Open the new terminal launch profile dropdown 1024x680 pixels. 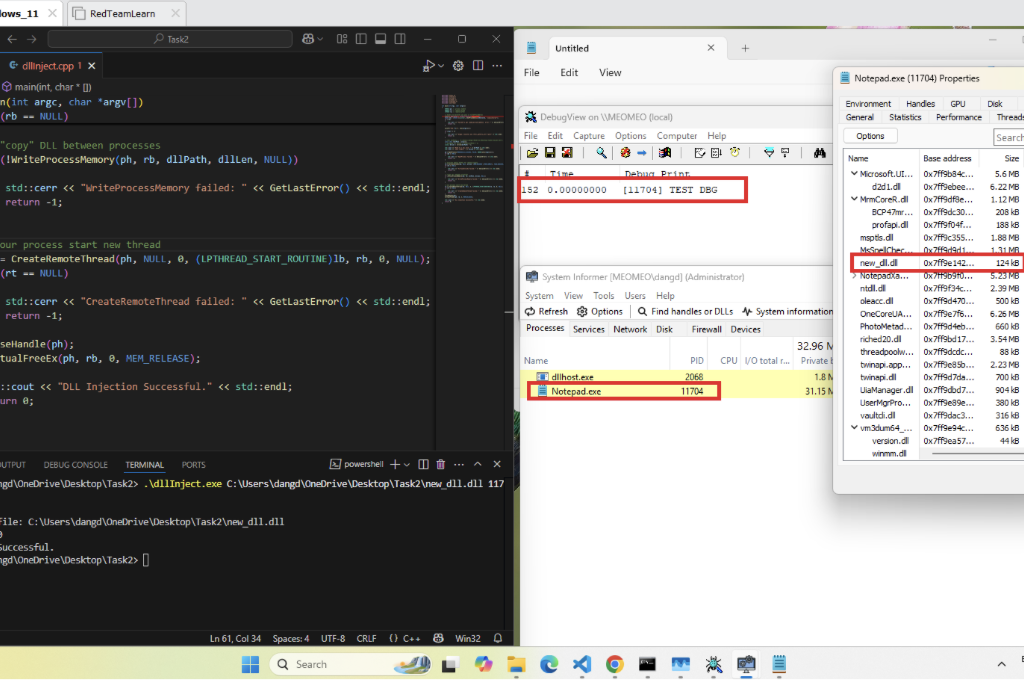pos(408,464)
